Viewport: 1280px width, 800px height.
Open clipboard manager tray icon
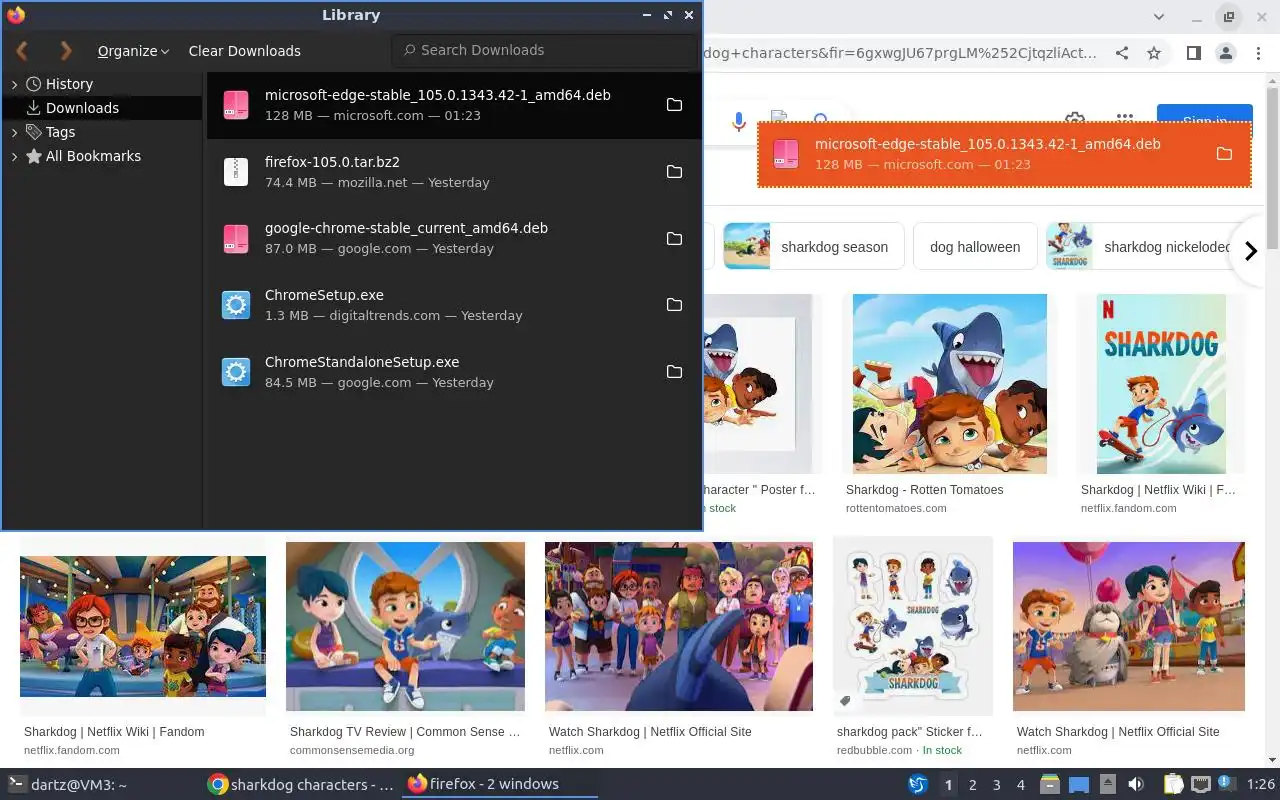pos(1173,785)
